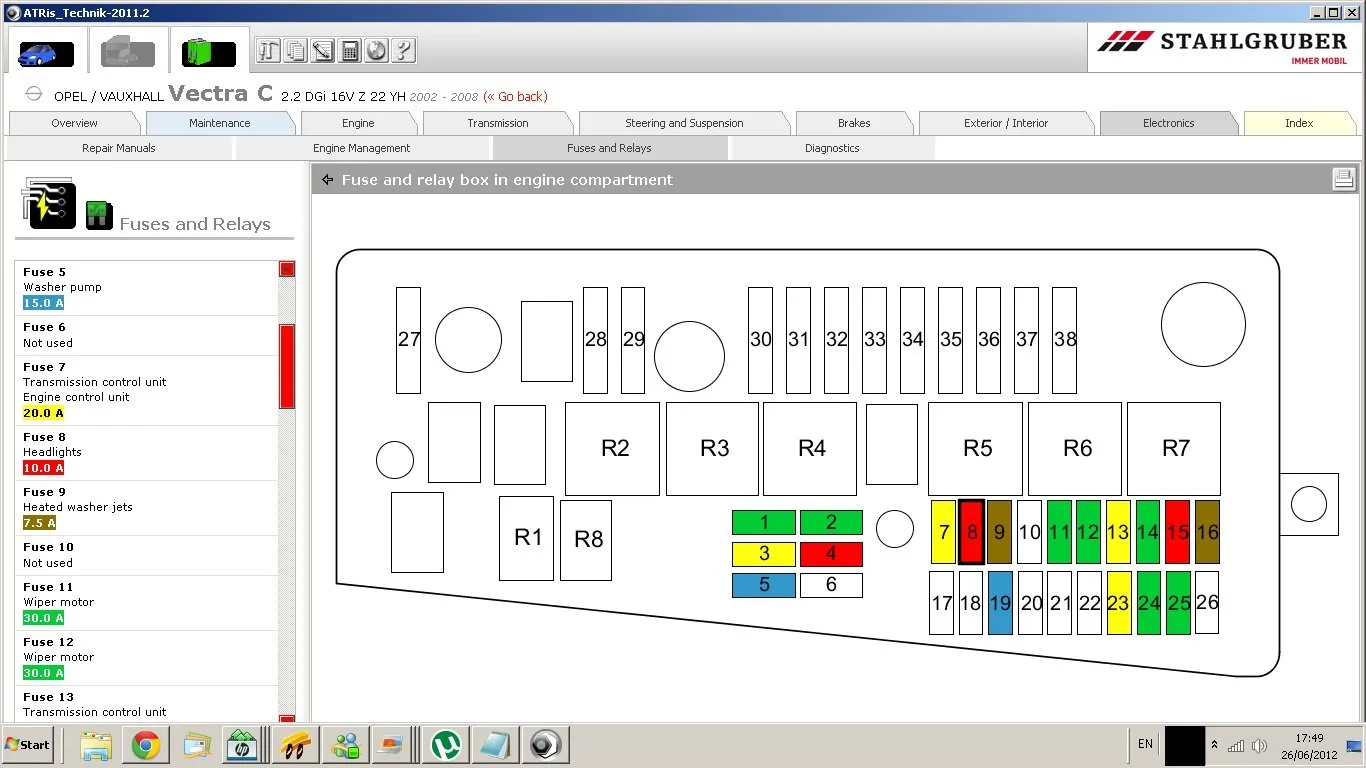Viewport: 1366px width, 768px height.
Task: Click the Start button
Action: tap(28, 745)
